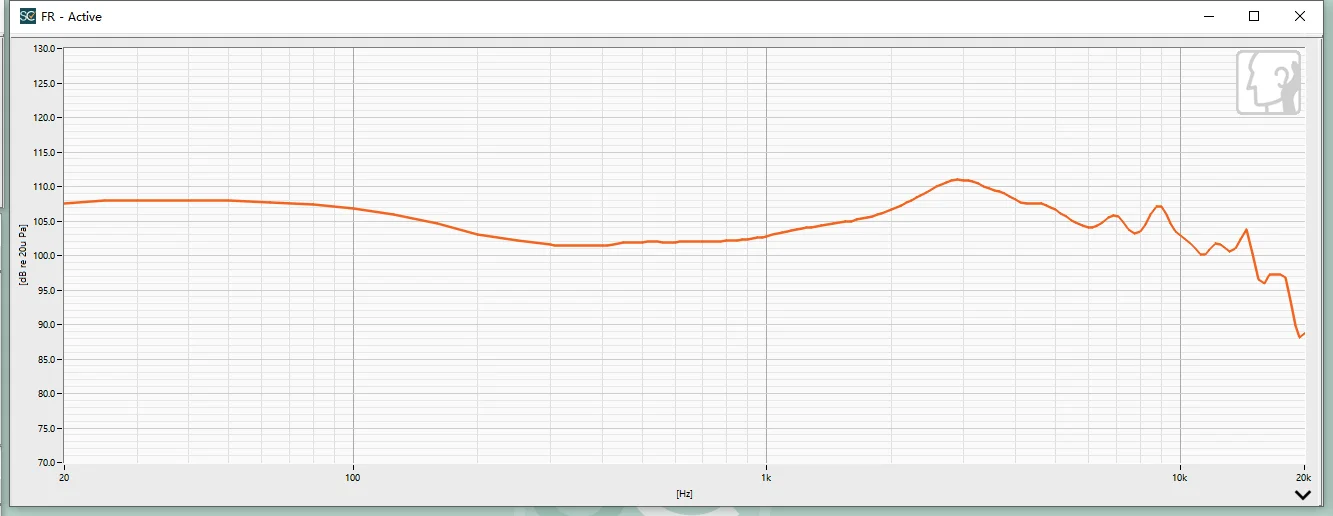Minimize the FR - Active window
This screenshot has height=516, width=1333.
(x=1209, y=16)
